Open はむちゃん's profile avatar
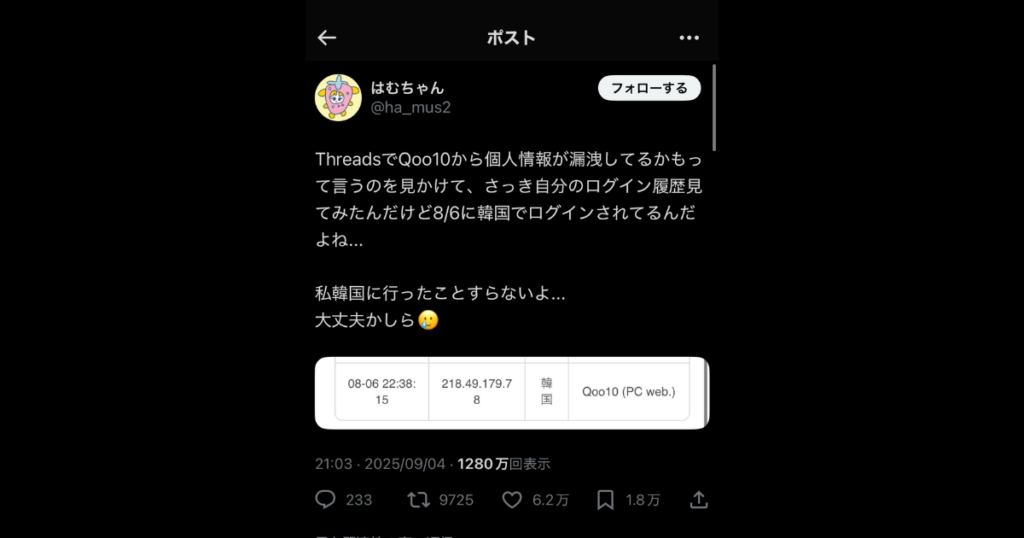Screen dimensions: 1024x538 338,97
